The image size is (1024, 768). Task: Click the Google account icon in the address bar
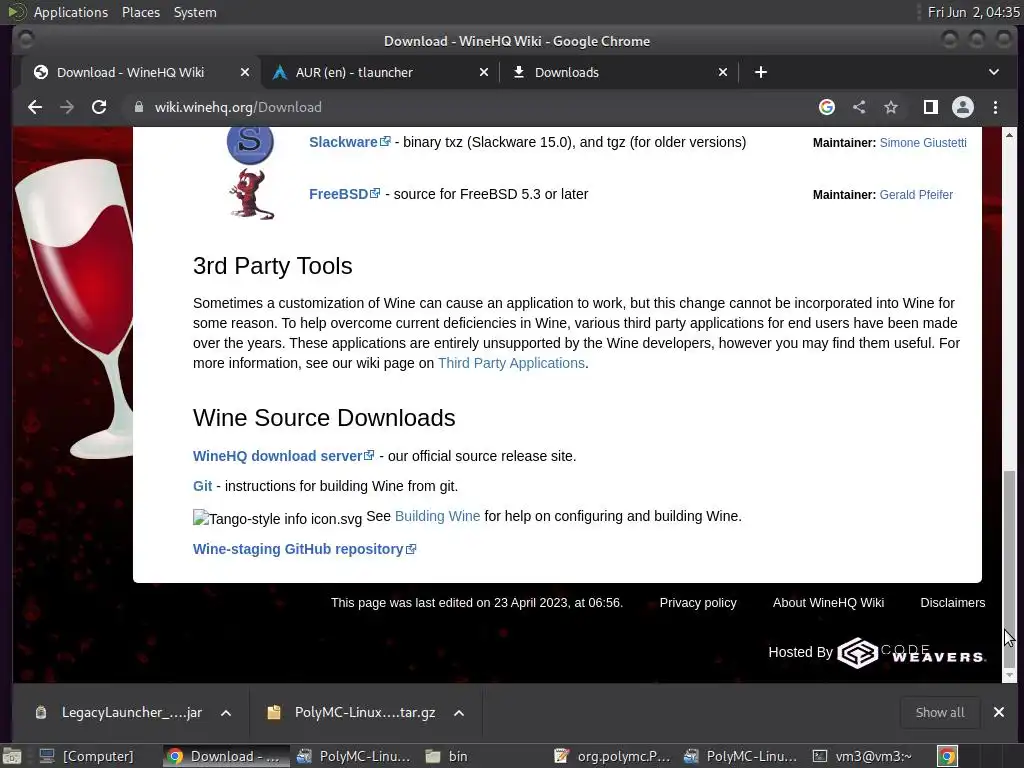(827, 107)
